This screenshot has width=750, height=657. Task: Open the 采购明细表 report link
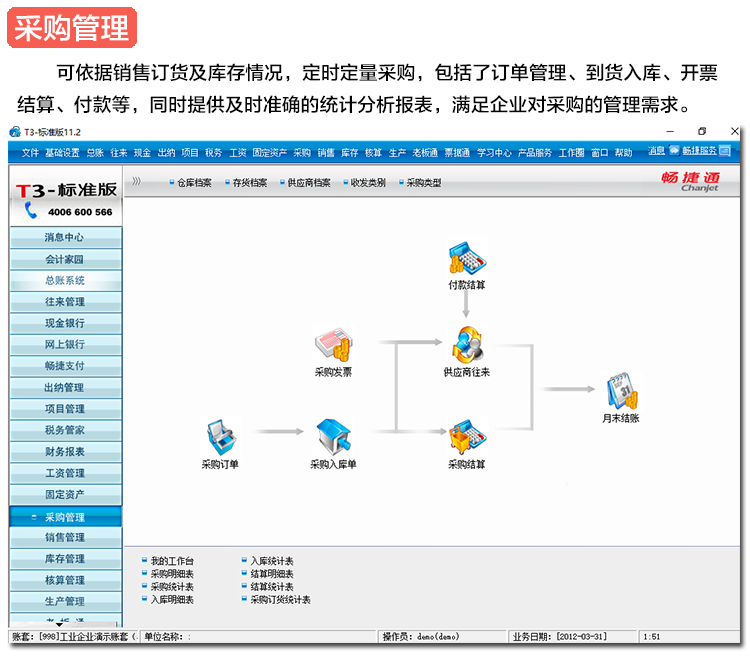click(172, 574)
